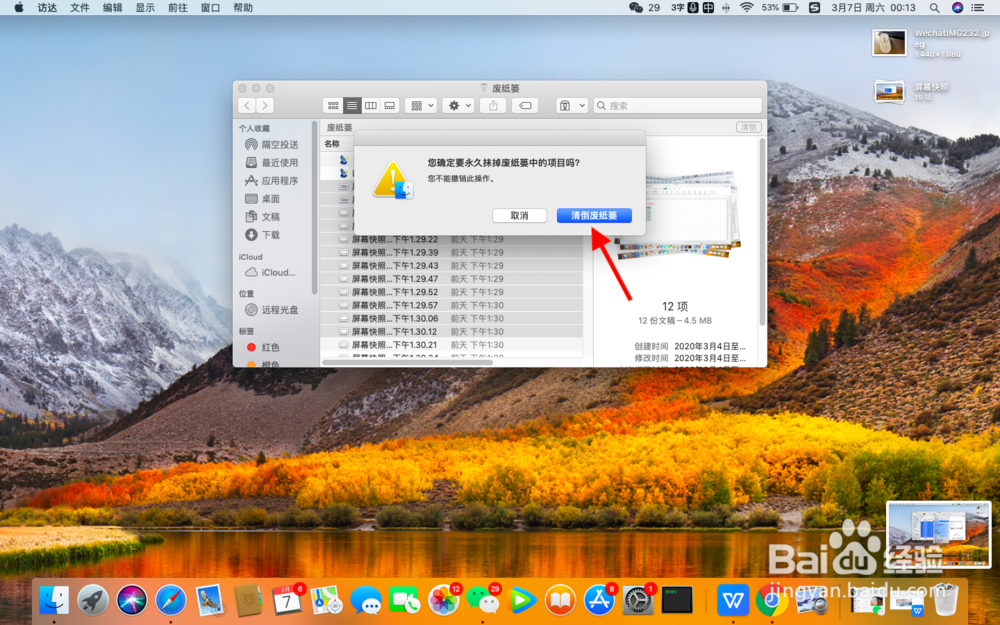This screenshot has width=1000, height=625.
Task: Select file 屏幕快照...下午1.30.06
Action: pos(451,318)
